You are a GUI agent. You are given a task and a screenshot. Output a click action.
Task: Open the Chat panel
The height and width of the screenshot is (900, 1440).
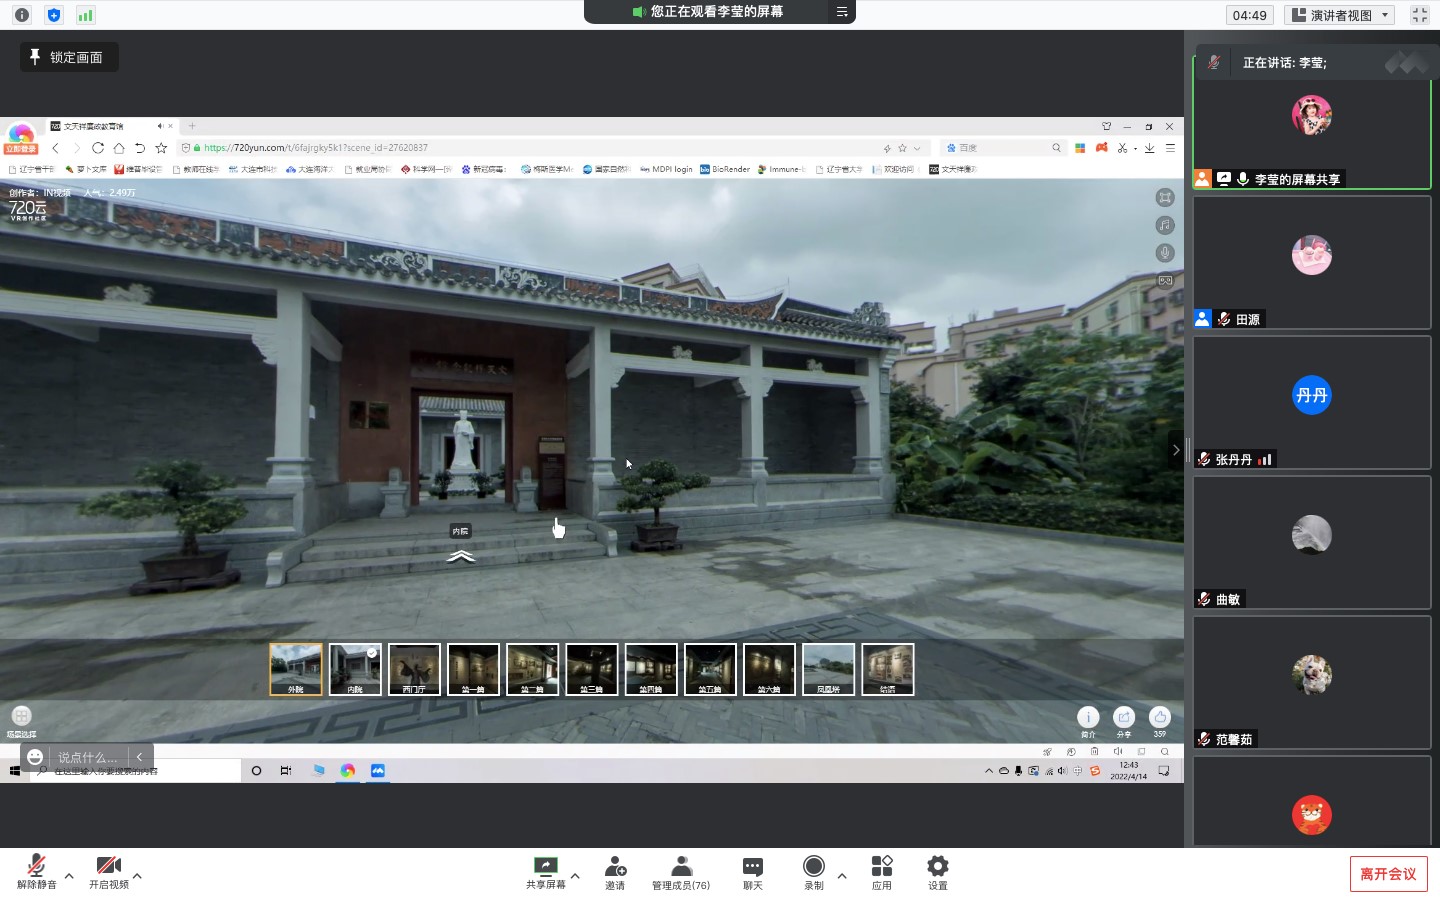[x=752, y=871]
